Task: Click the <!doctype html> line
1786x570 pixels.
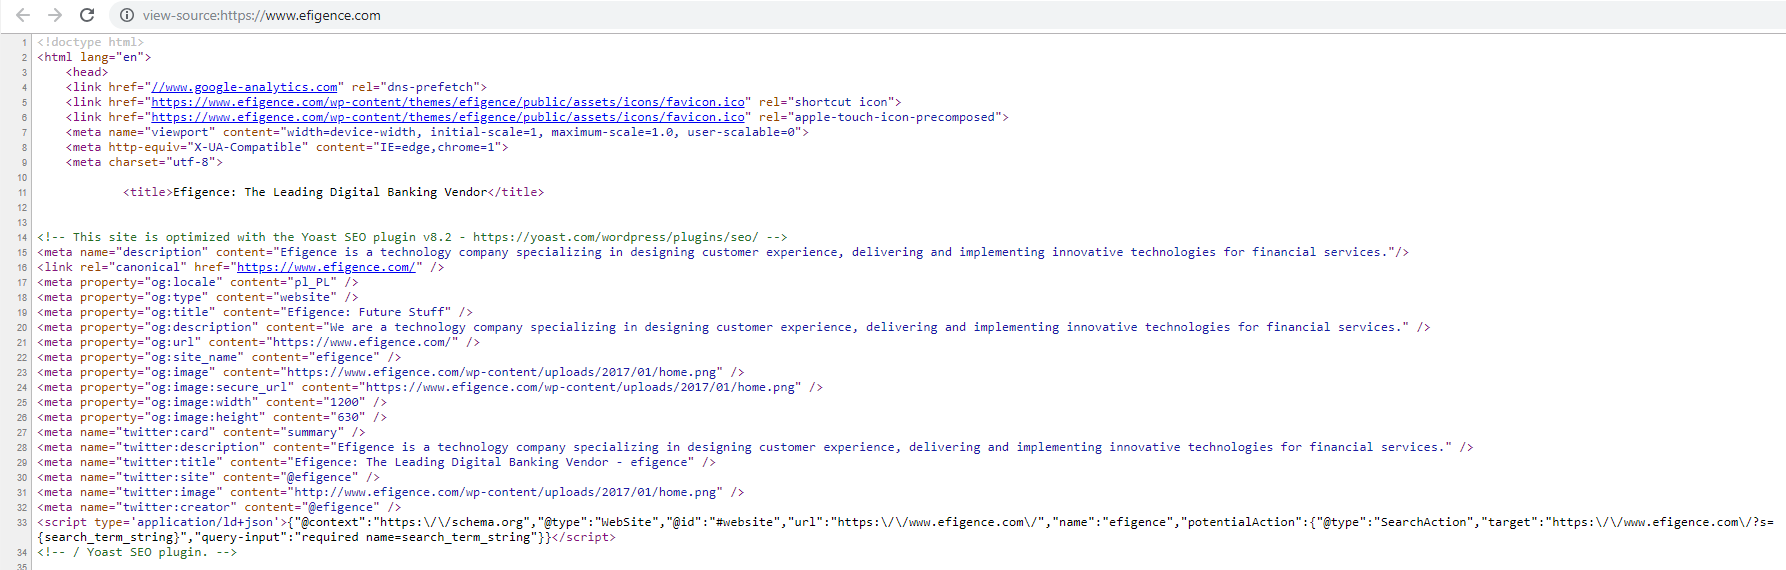Action: tap(91, 42)
